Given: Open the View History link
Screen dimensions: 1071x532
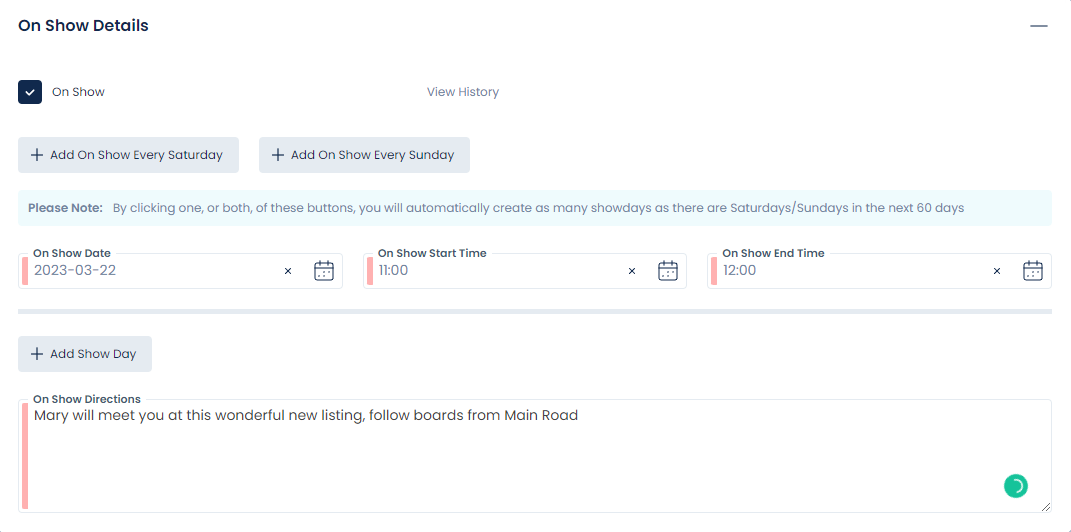Looking at the screenshot, I should click(x=462, y=92).
